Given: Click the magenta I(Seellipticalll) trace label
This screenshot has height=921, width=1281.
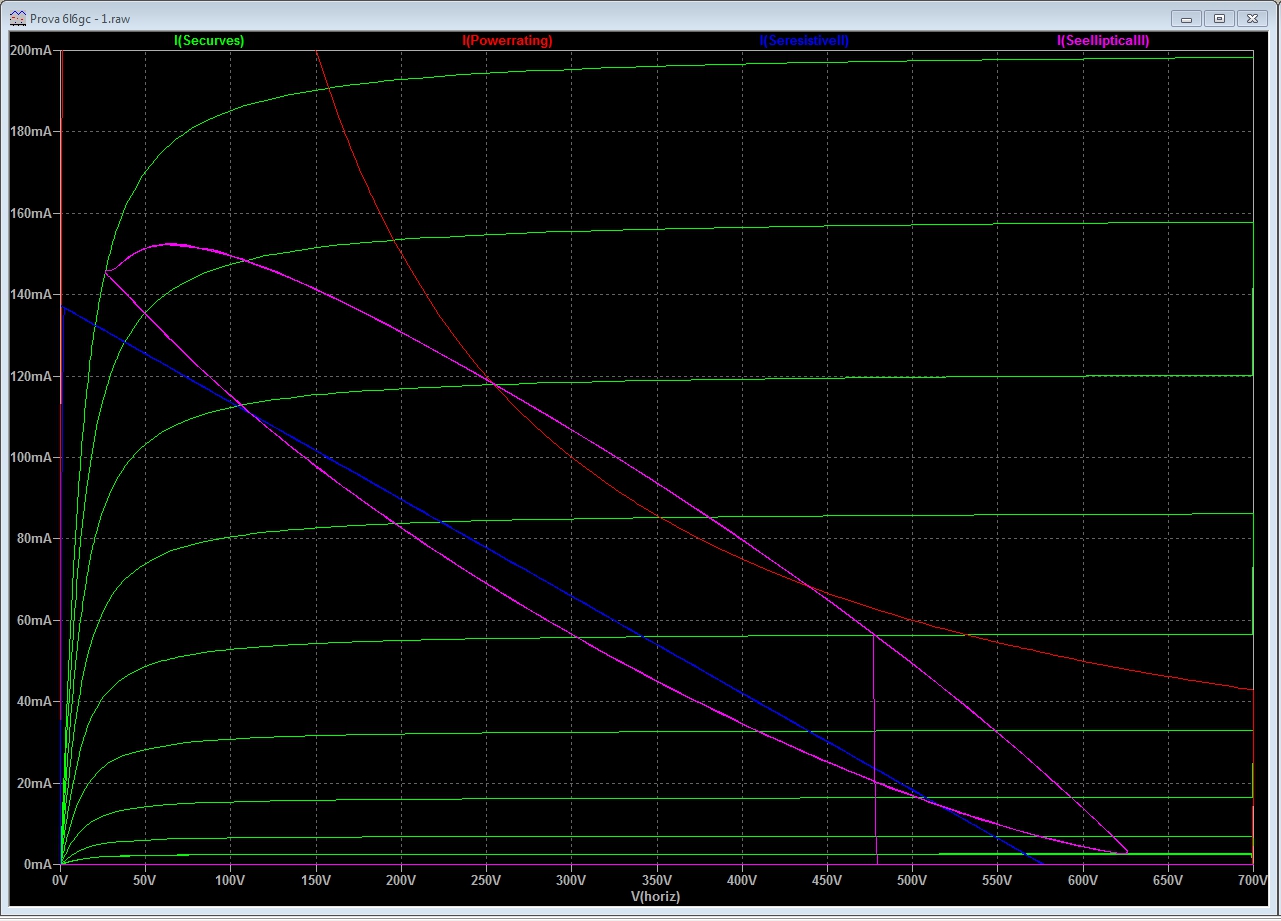Looking at the screenshot, I should (1102, 41).
